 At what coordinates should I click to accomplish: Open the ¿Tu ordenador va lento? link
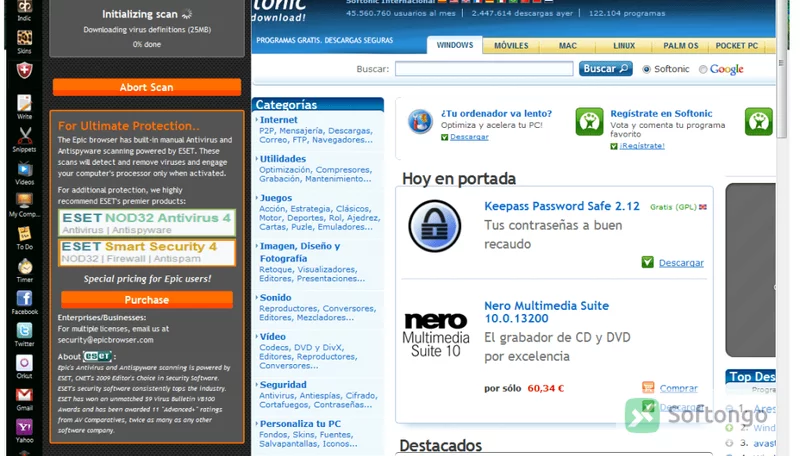point(496,113)
